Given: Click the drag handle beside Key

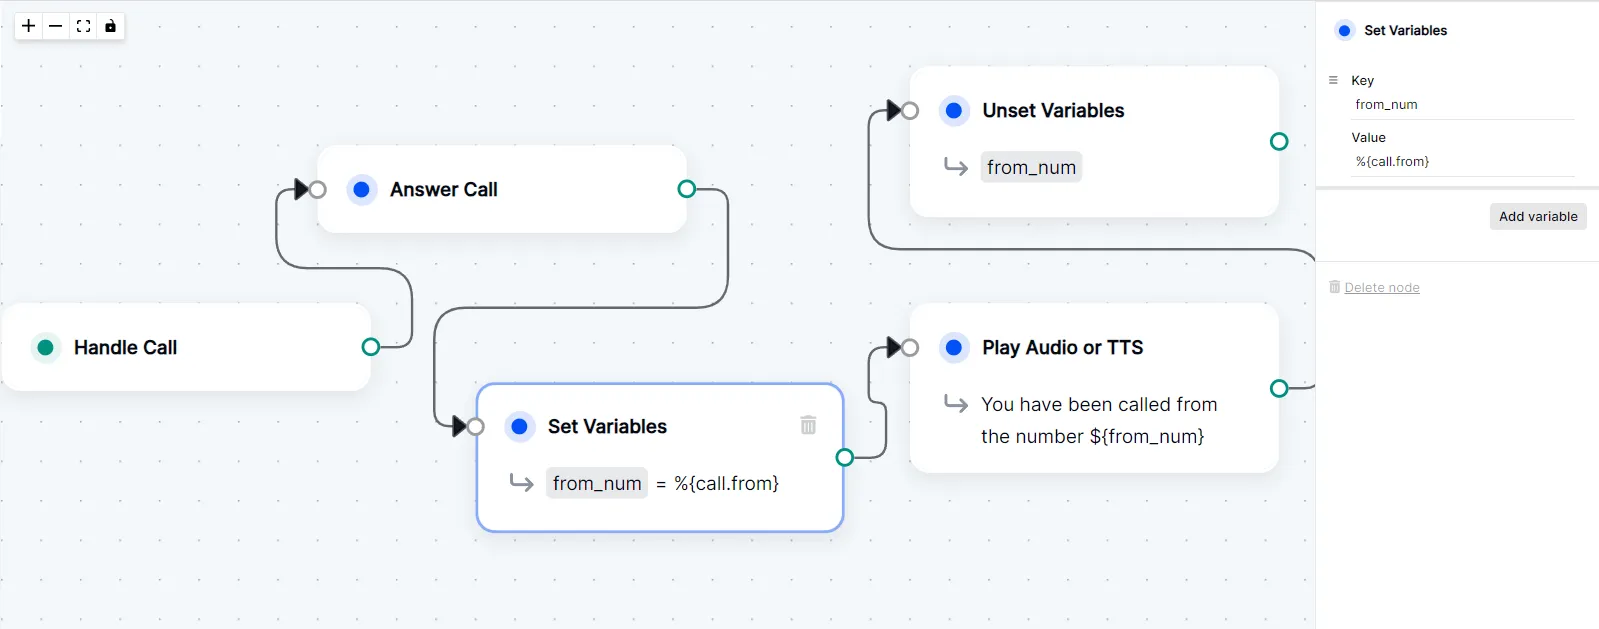Looking at the screenshot, I should (x=1333, y=80).
